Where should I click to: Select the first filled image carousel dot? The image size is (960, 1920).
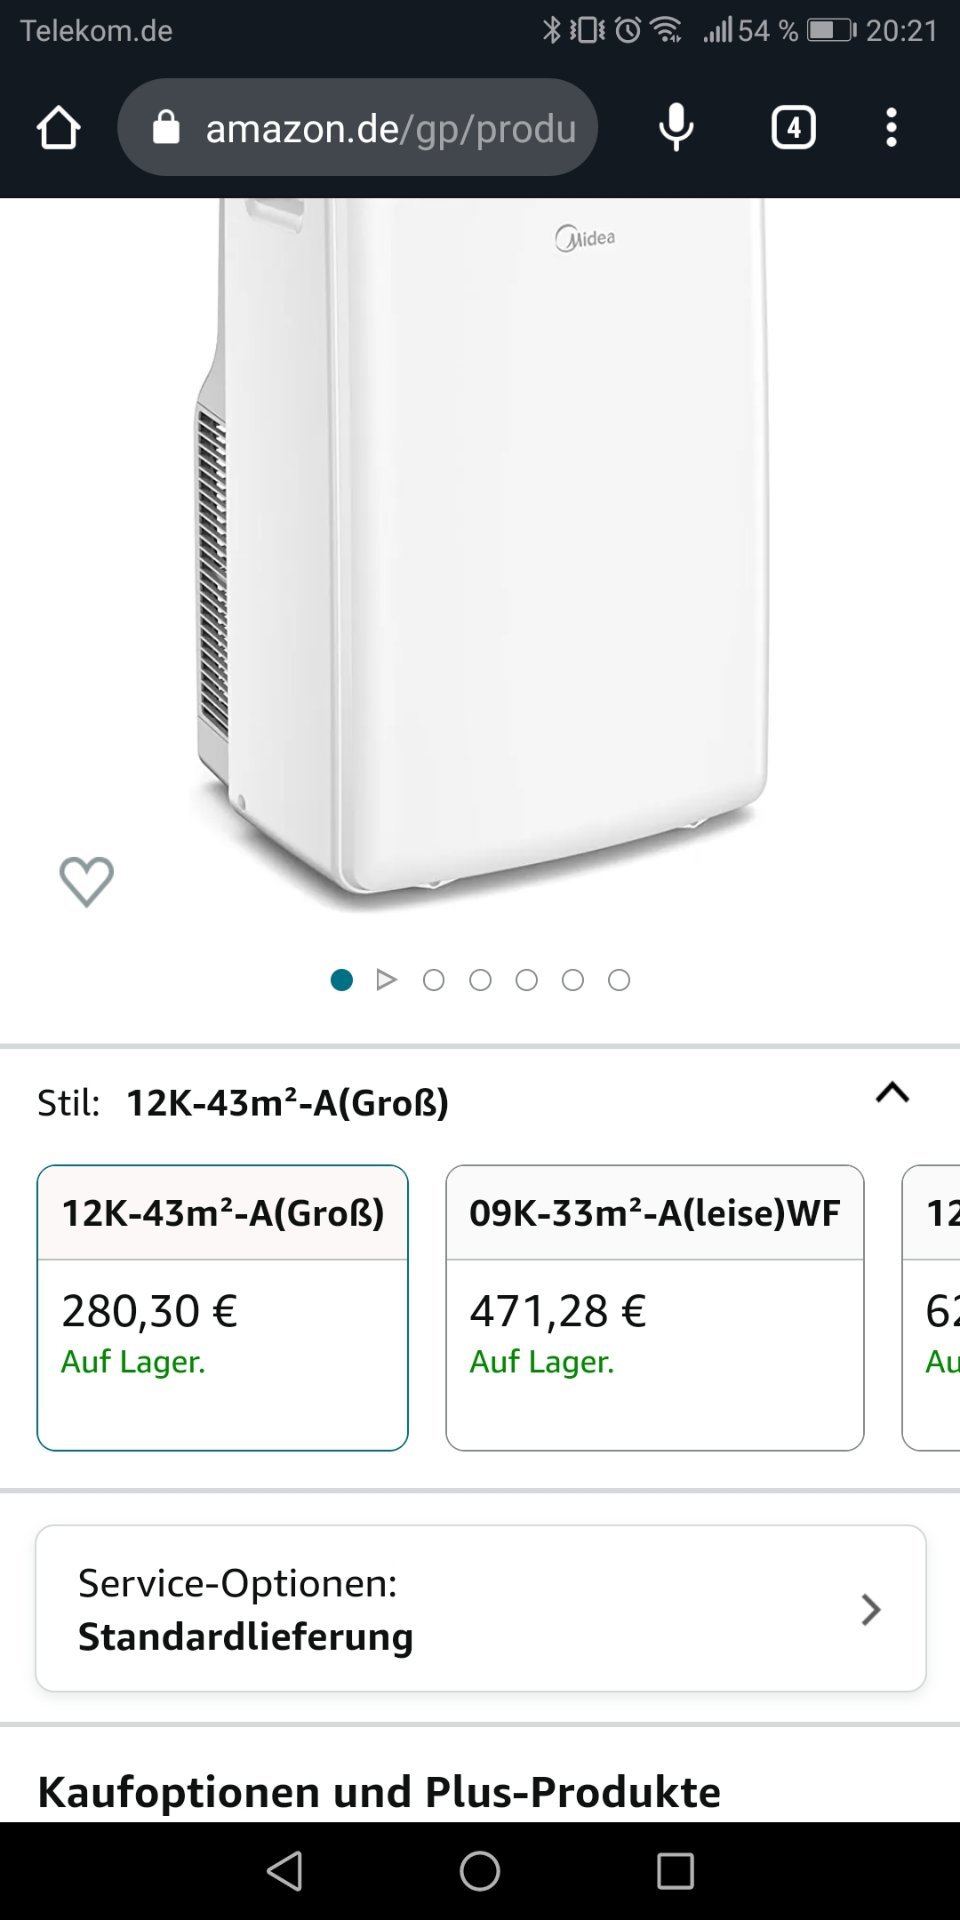tap(341, 980)
